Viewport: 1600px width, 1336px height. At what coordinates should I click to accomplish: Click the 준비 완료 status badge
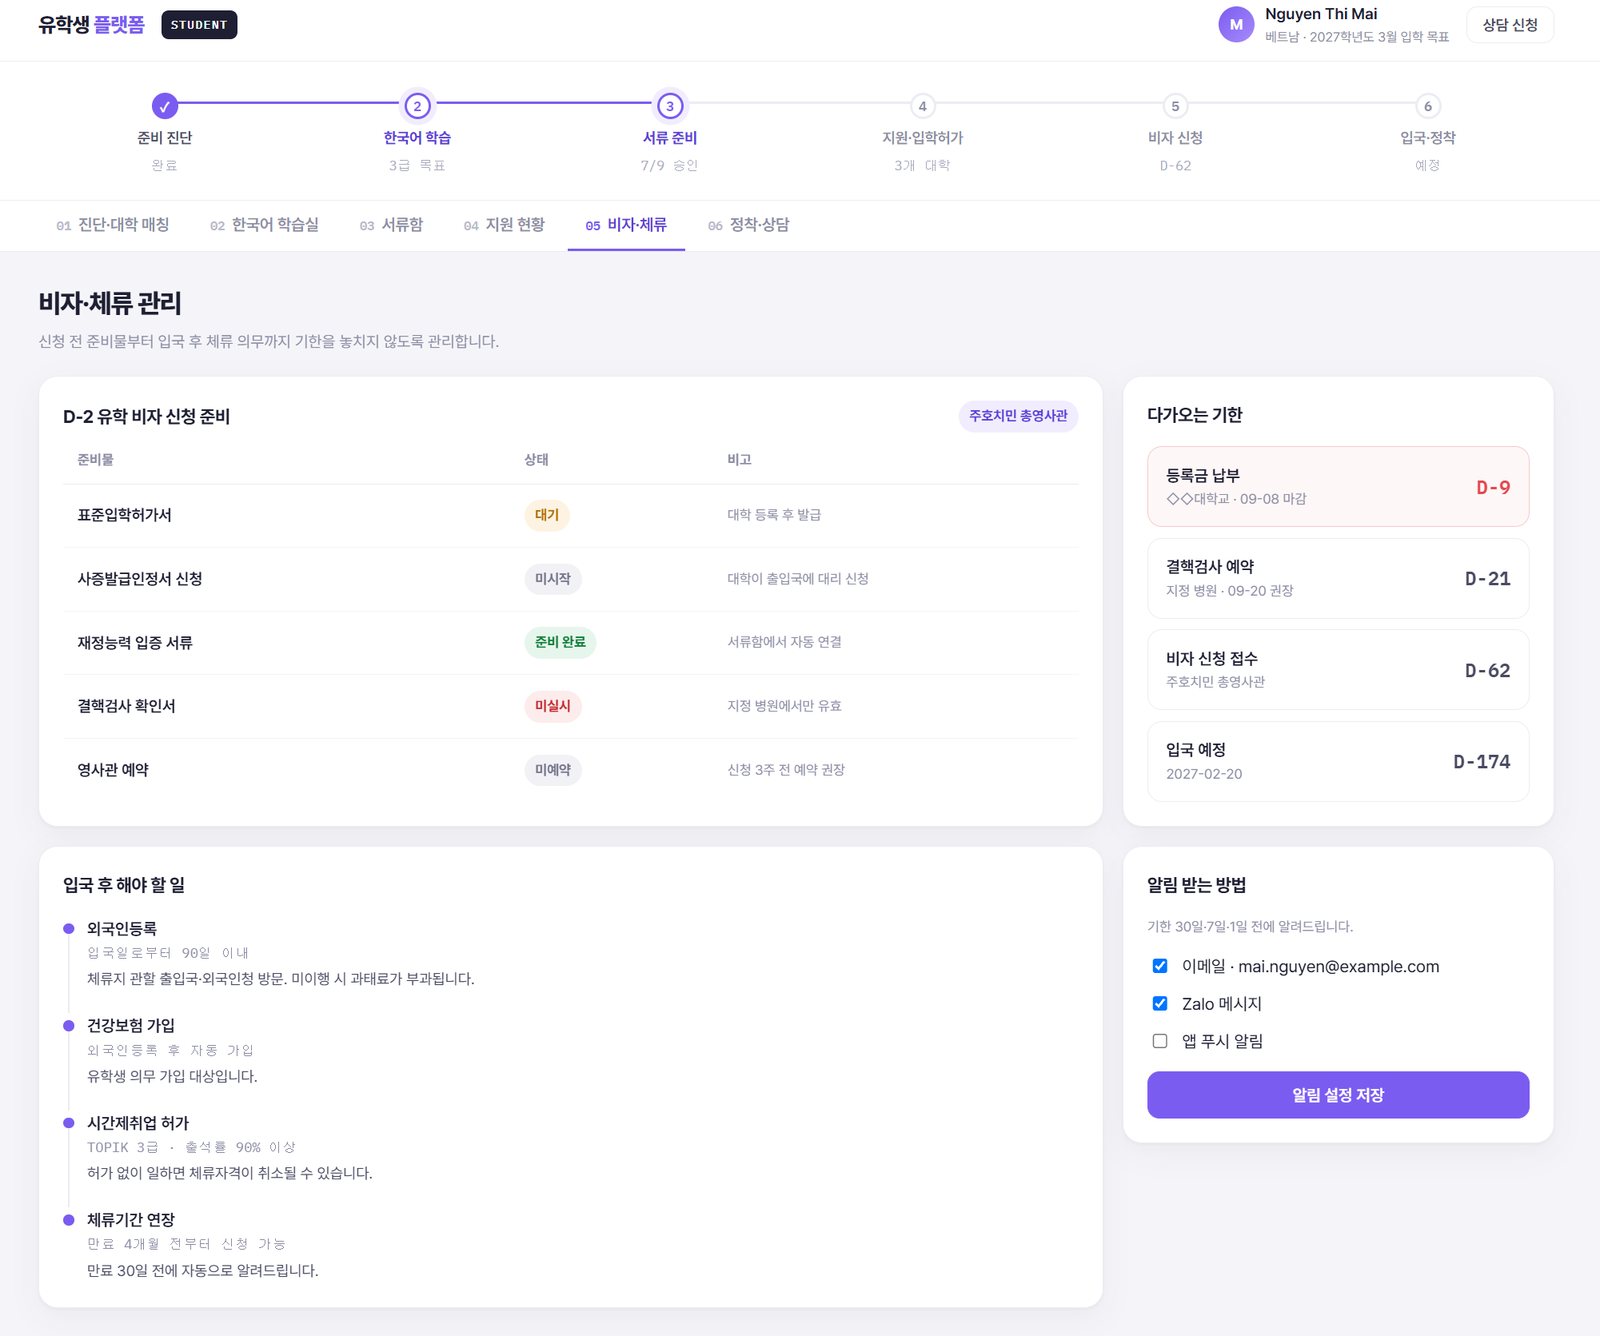point(560,642)
